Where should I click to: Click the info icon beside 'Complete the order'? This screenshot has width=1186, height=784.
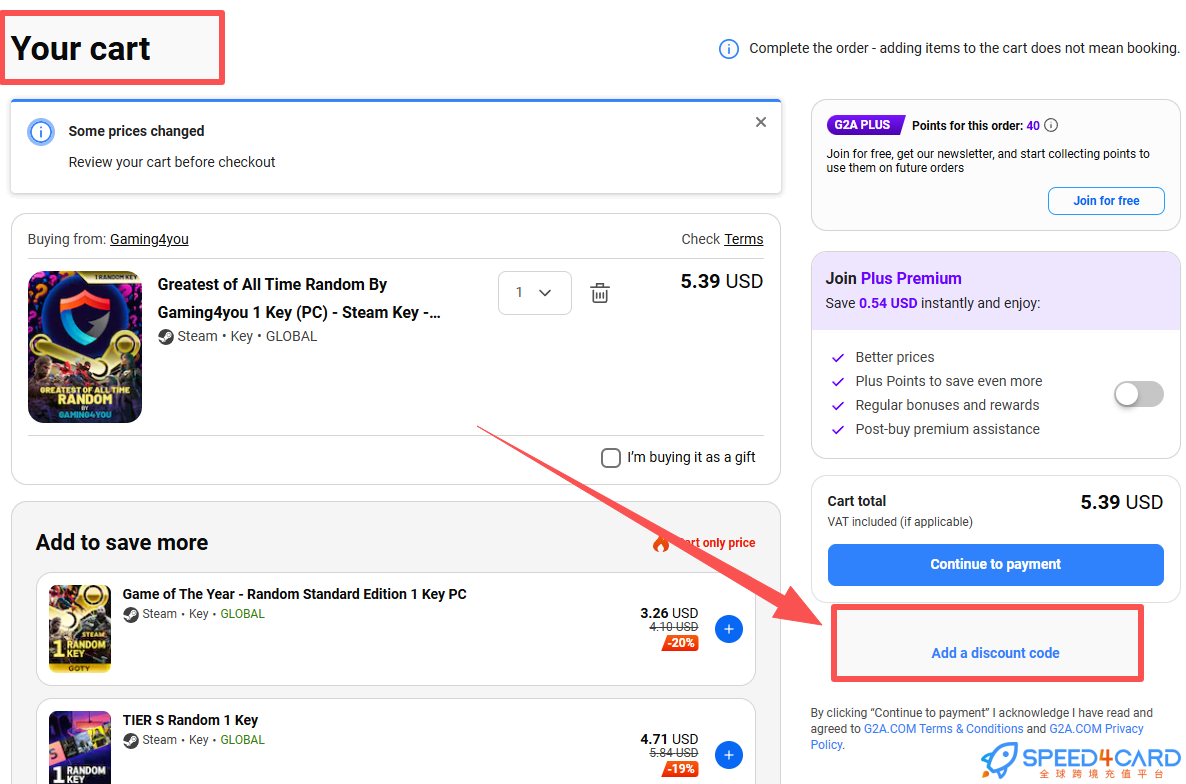tap(728, 49)
